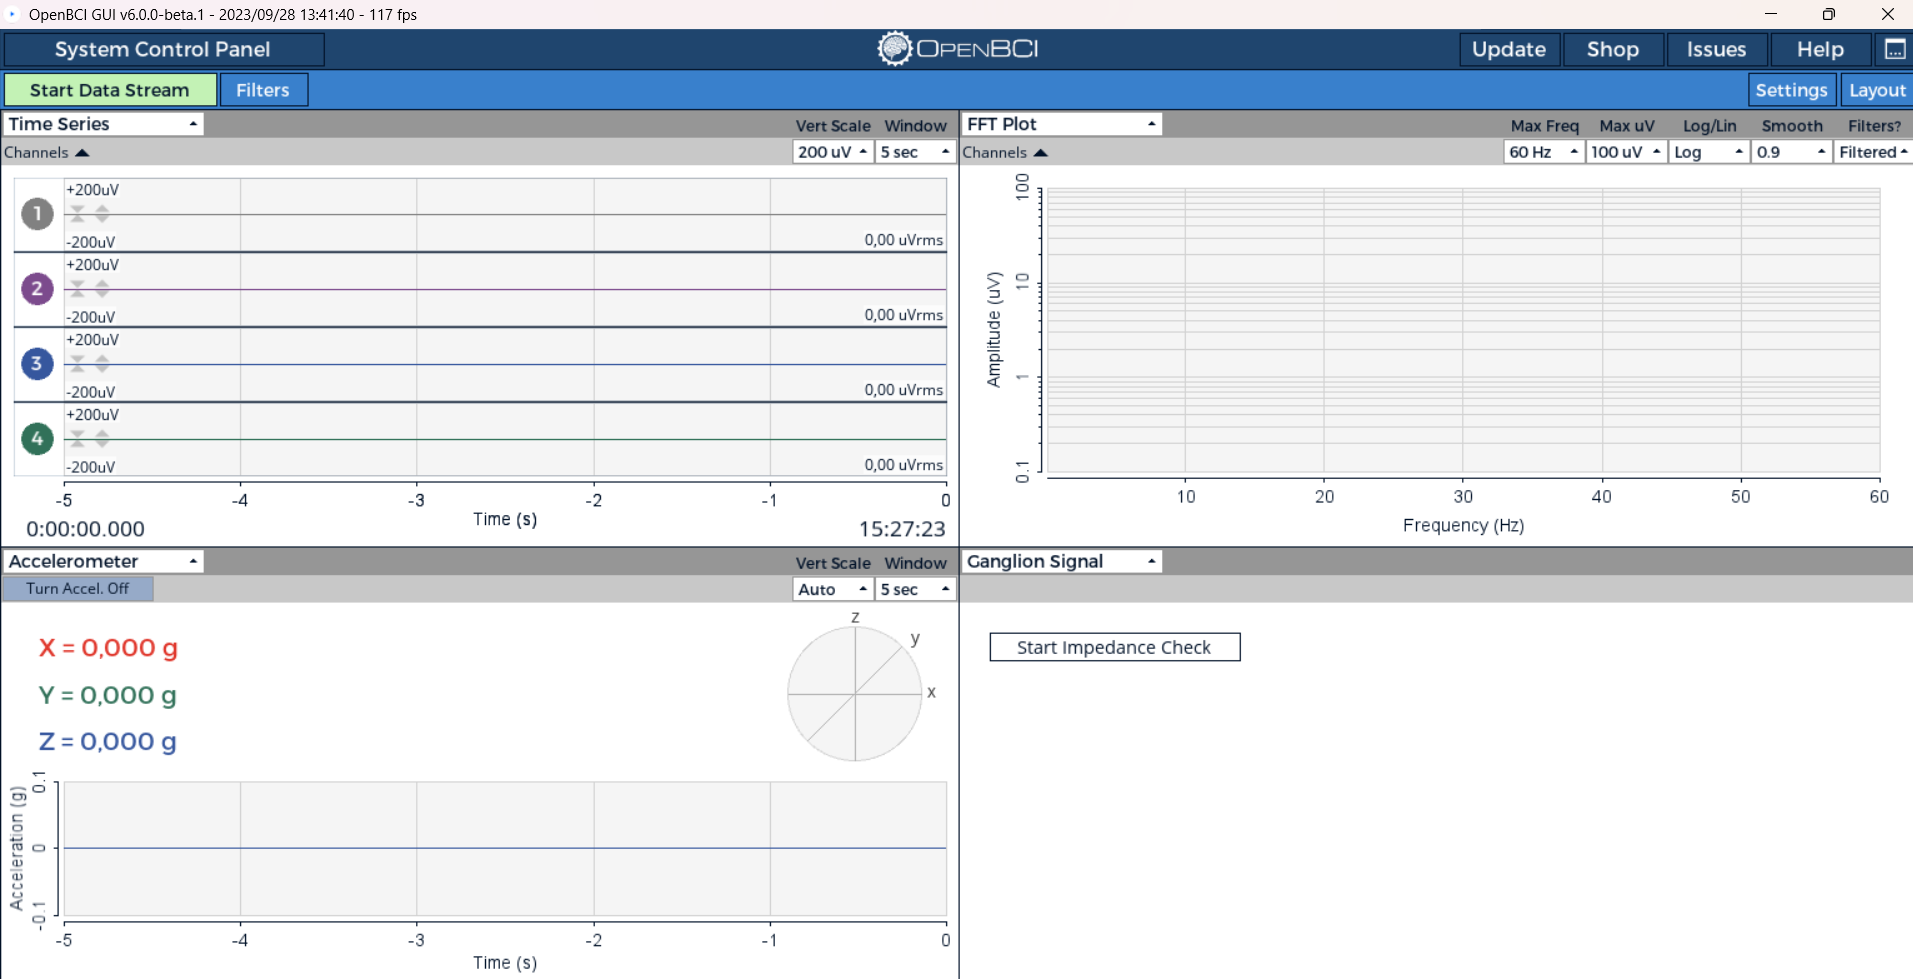Open the Filtered dropdown in FFT Plot
This screenshot has height=979, width=1913.
[1873, 152]
